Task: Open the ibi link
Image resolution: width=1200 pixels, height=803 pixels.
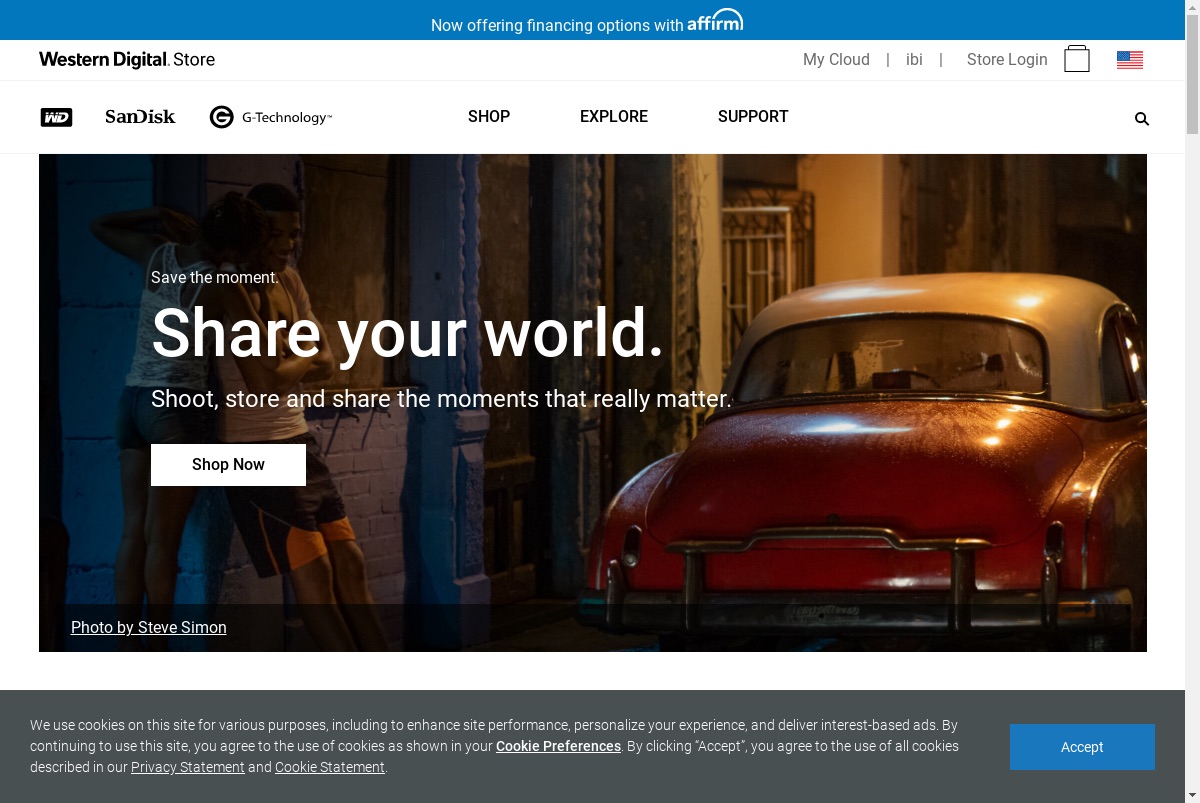Action: point(914,59)
